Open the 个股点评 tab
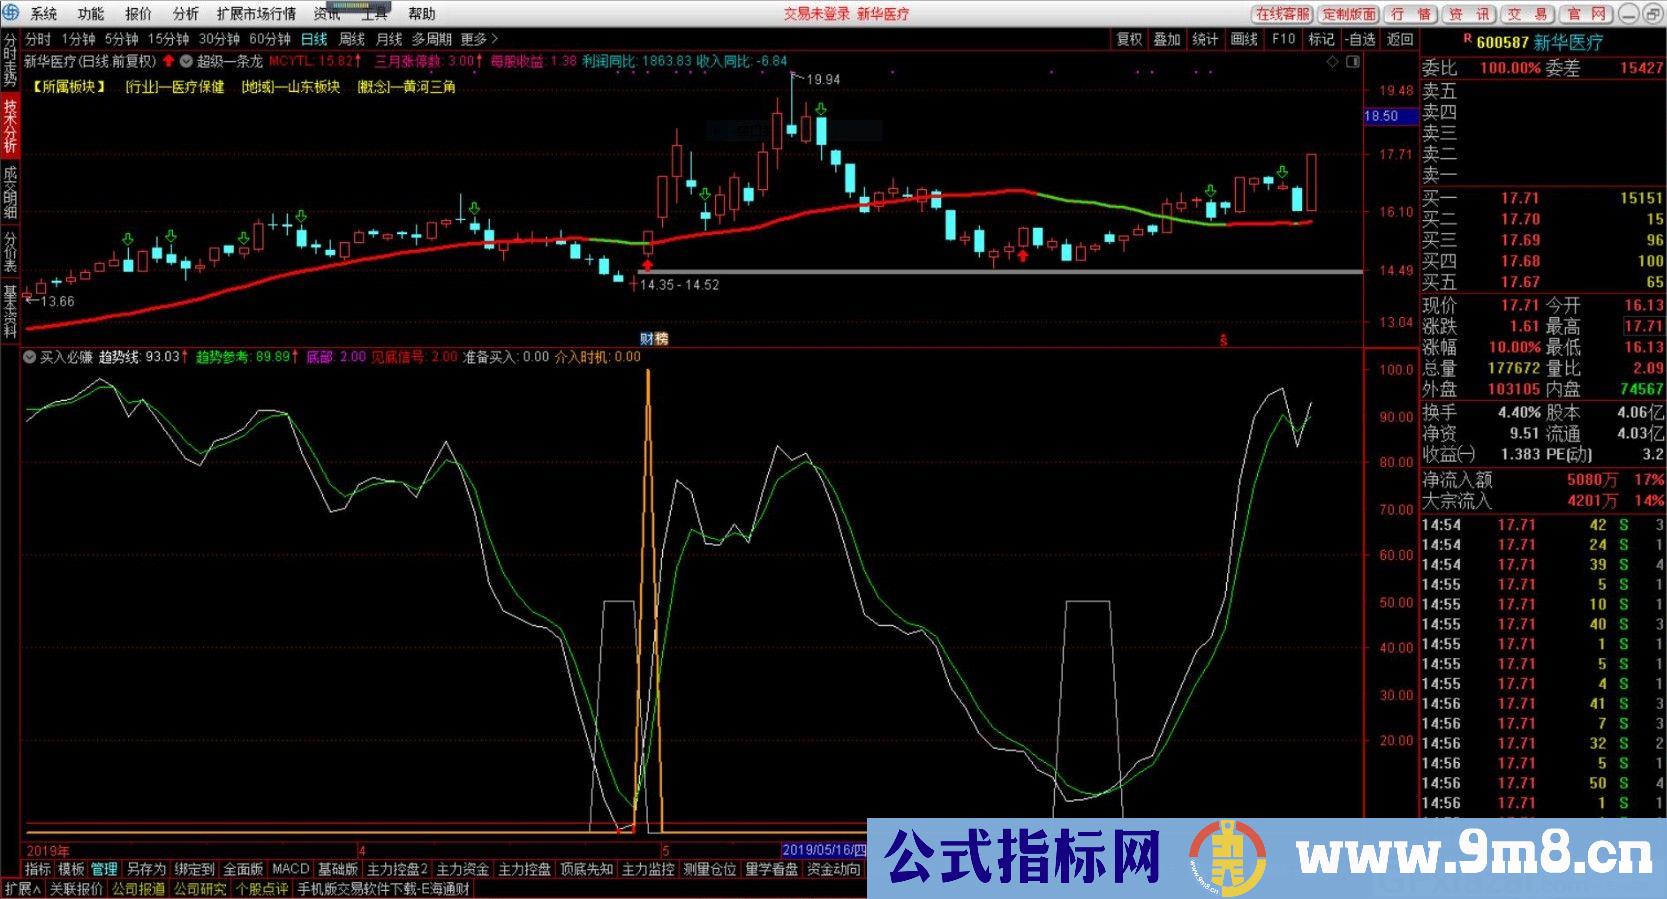The image size is (1667, 899). 262,888
